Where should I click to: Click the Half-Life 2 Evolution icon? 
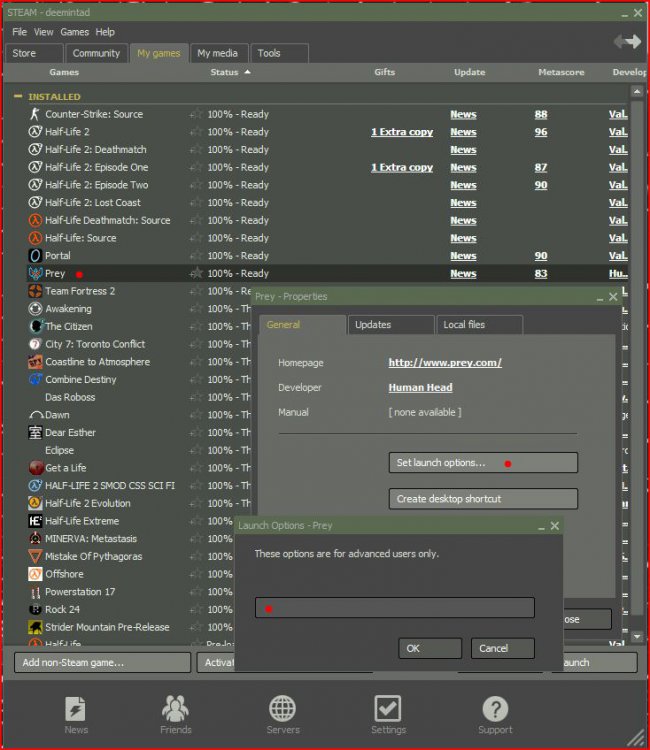[35, 503]
